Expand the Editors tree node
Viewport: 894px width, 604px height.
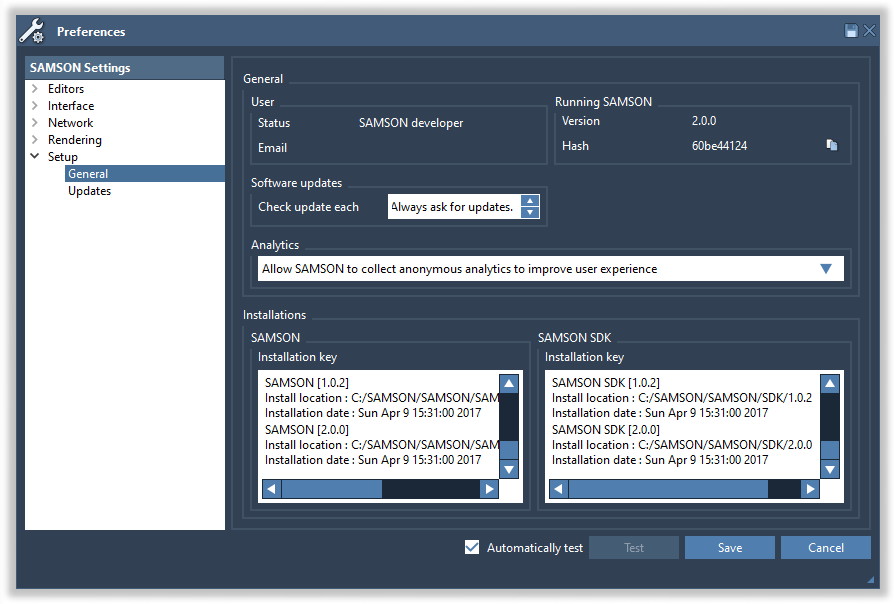35,89
